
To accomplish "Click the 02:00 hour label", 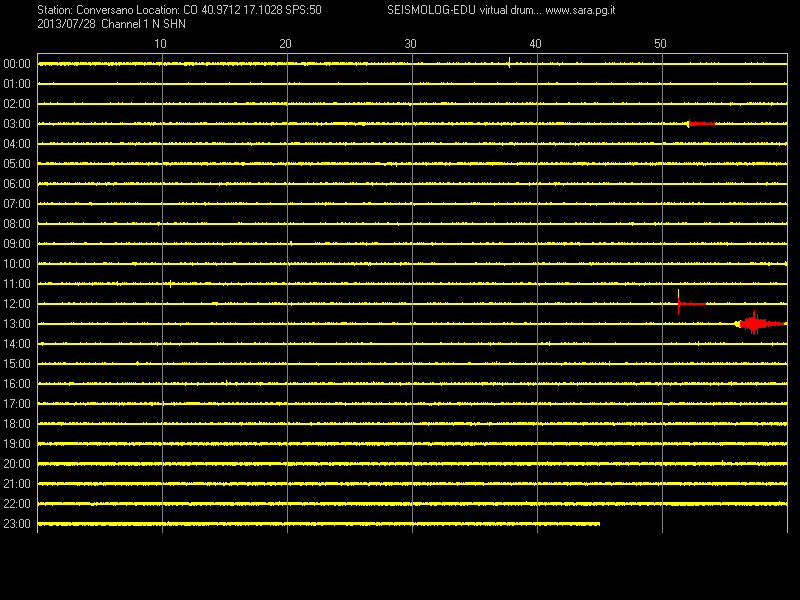I will click(x=17, y=104).
